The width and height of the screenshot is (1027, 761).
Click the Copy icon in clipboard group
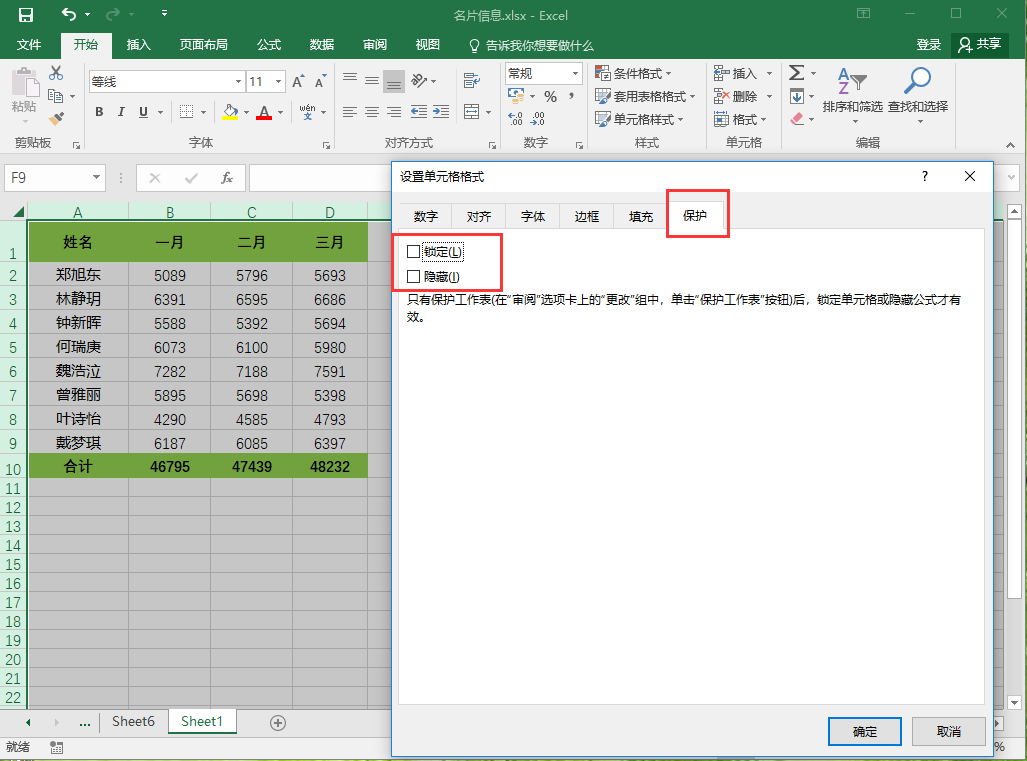[56, 96]
